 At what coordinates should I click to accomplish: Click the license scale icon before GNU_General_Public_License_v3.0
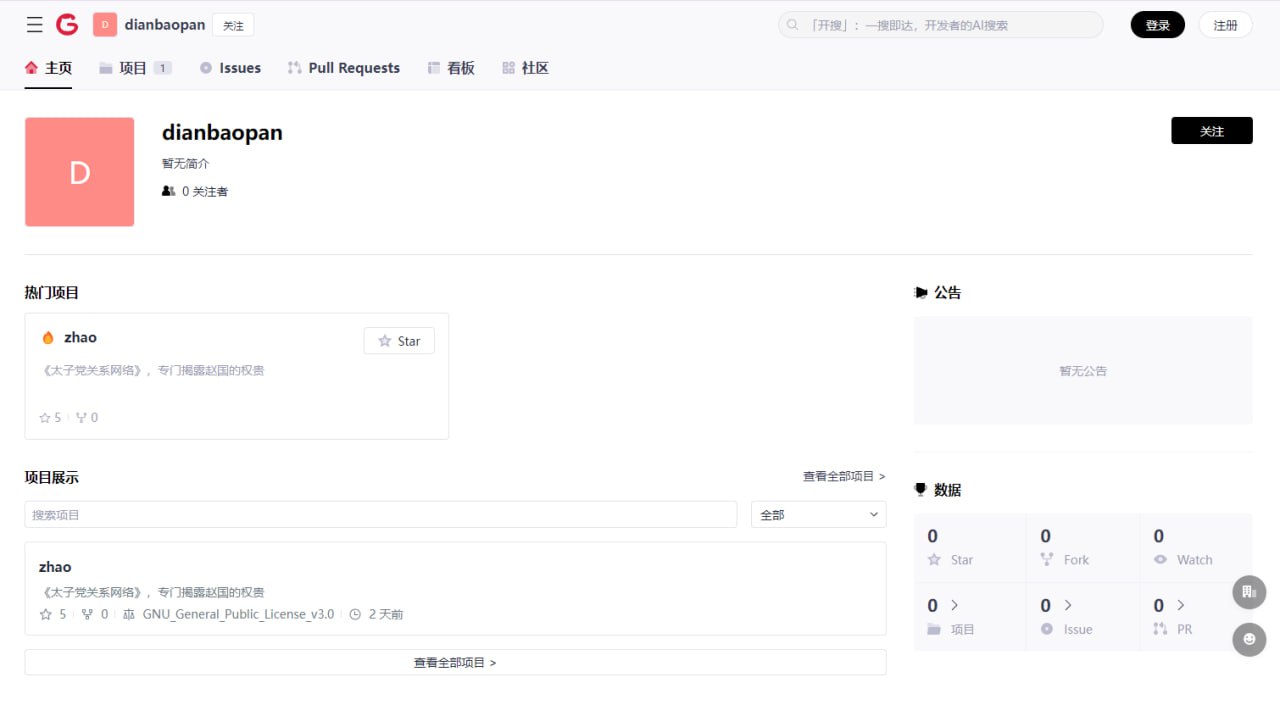pyautogui.click(x=128, y=614)
